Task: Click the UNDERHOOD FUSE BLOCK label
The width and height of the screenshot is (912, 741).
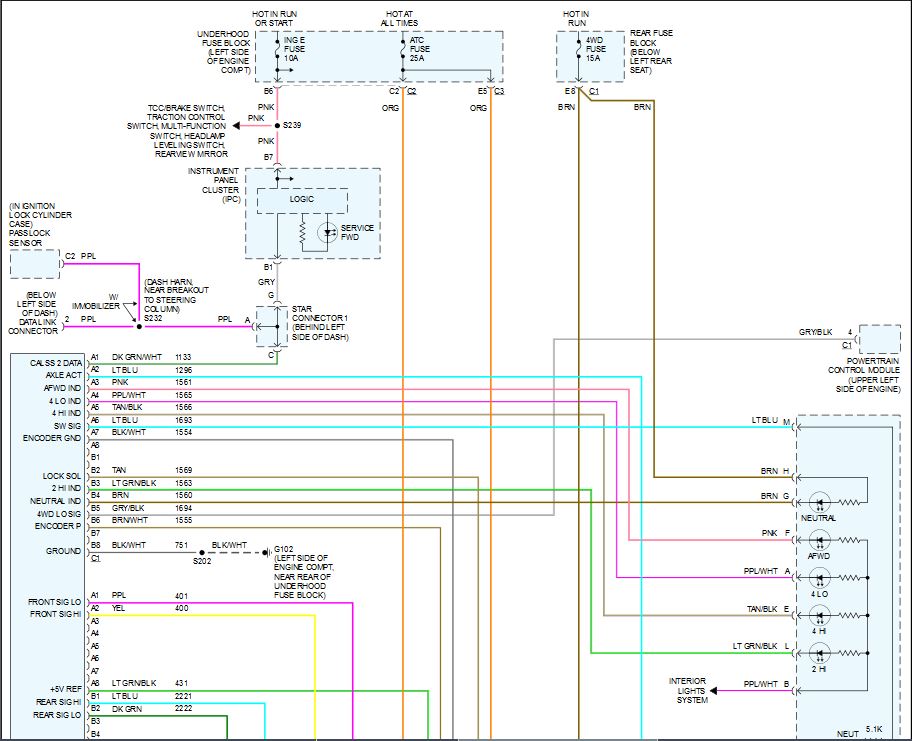Action: click(x=223, y=52)
